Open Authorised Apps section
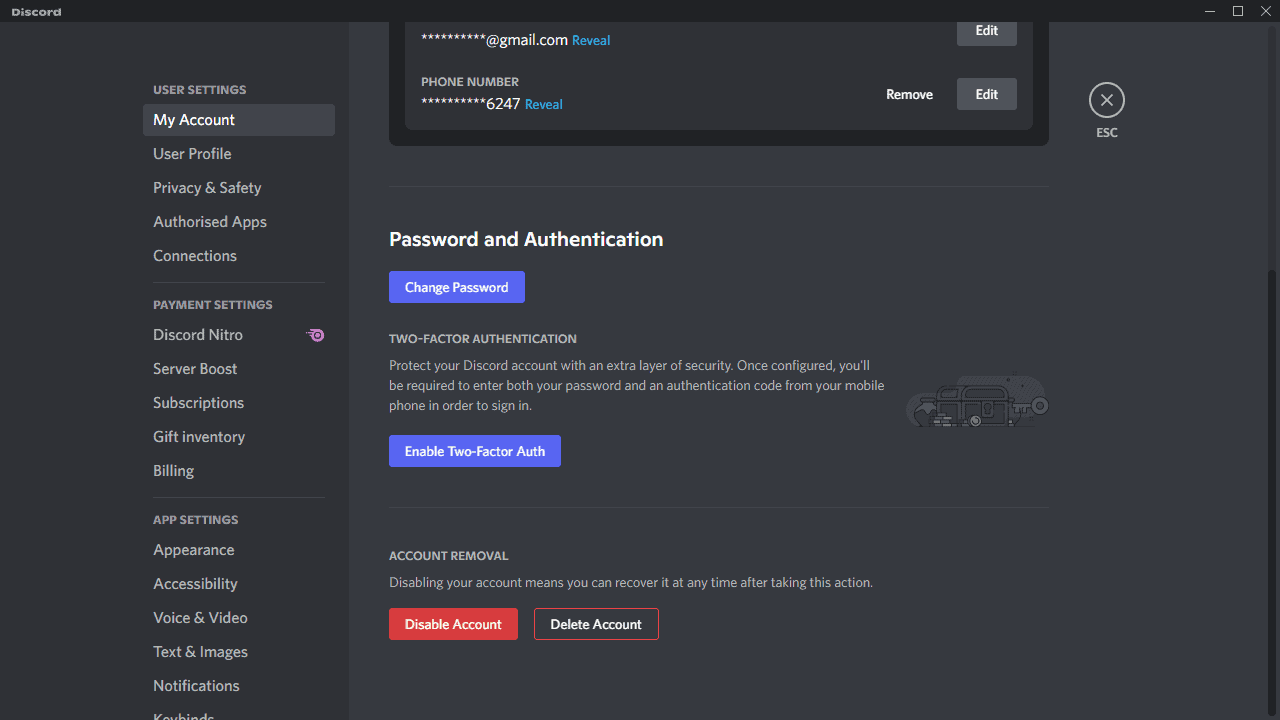This screenshot has width=1280, height=720. tap(238, 222)
